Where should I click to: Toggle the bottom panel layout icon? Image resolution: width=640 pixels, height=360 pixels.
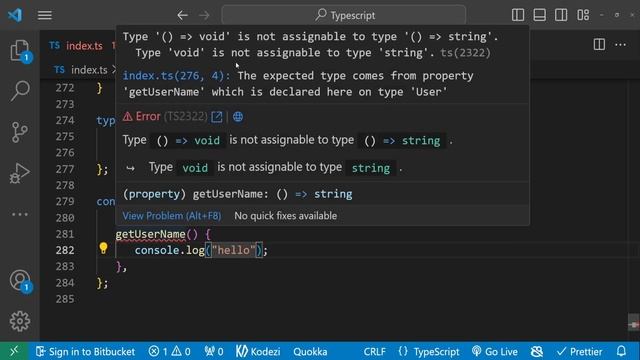(x=539, y=15)
